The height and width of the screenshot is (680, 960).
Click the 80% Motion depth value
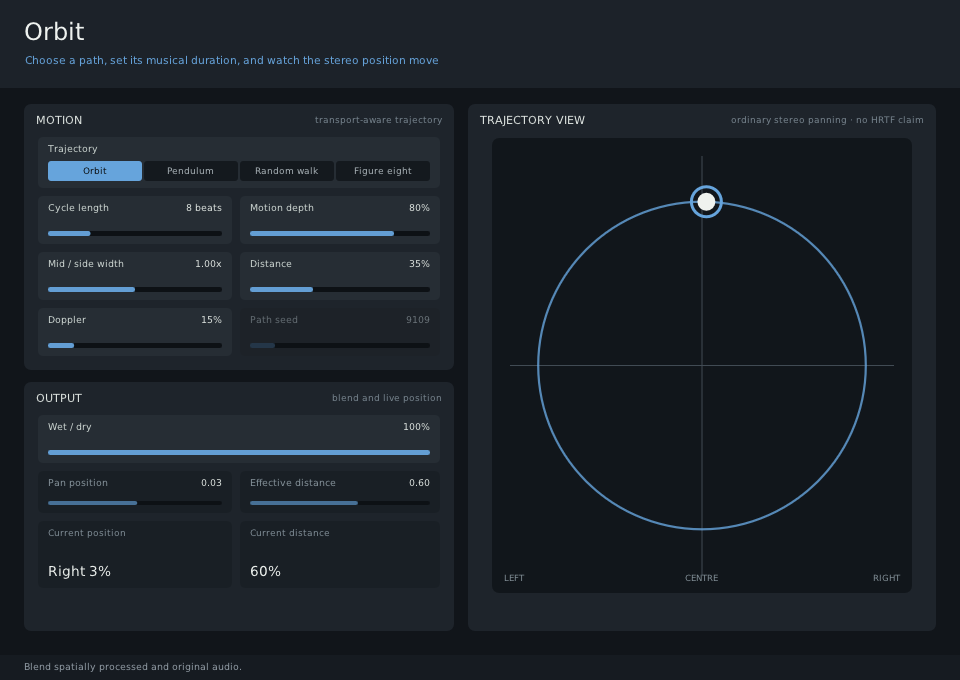[419, 208]
